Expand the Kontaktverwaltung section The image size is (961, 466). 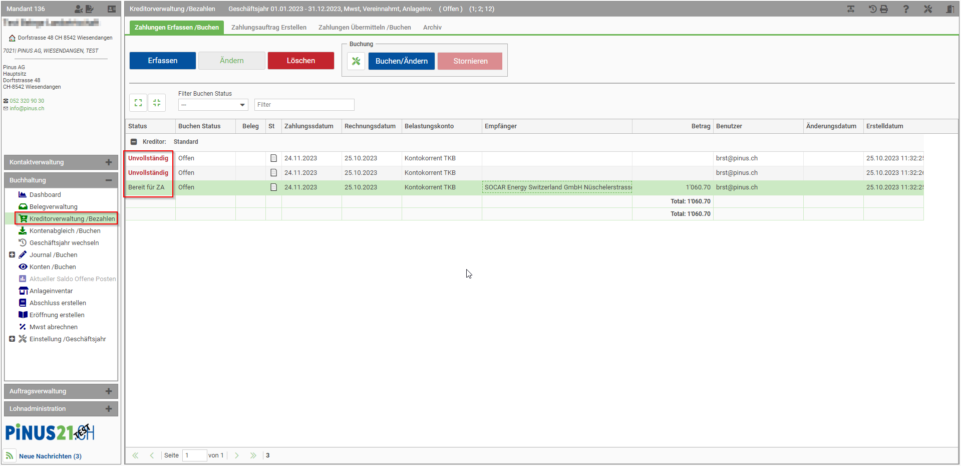coord(108,162)
